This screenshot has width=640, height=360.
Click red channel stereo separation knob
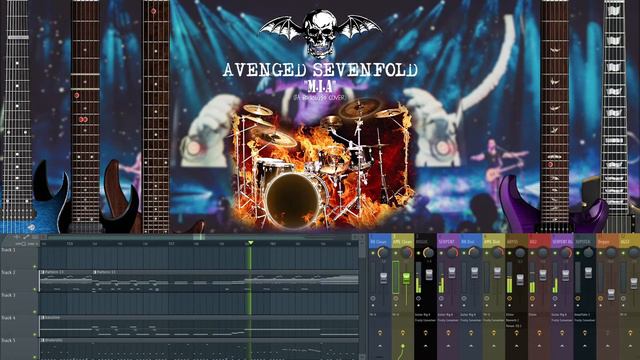coord(532,298)
